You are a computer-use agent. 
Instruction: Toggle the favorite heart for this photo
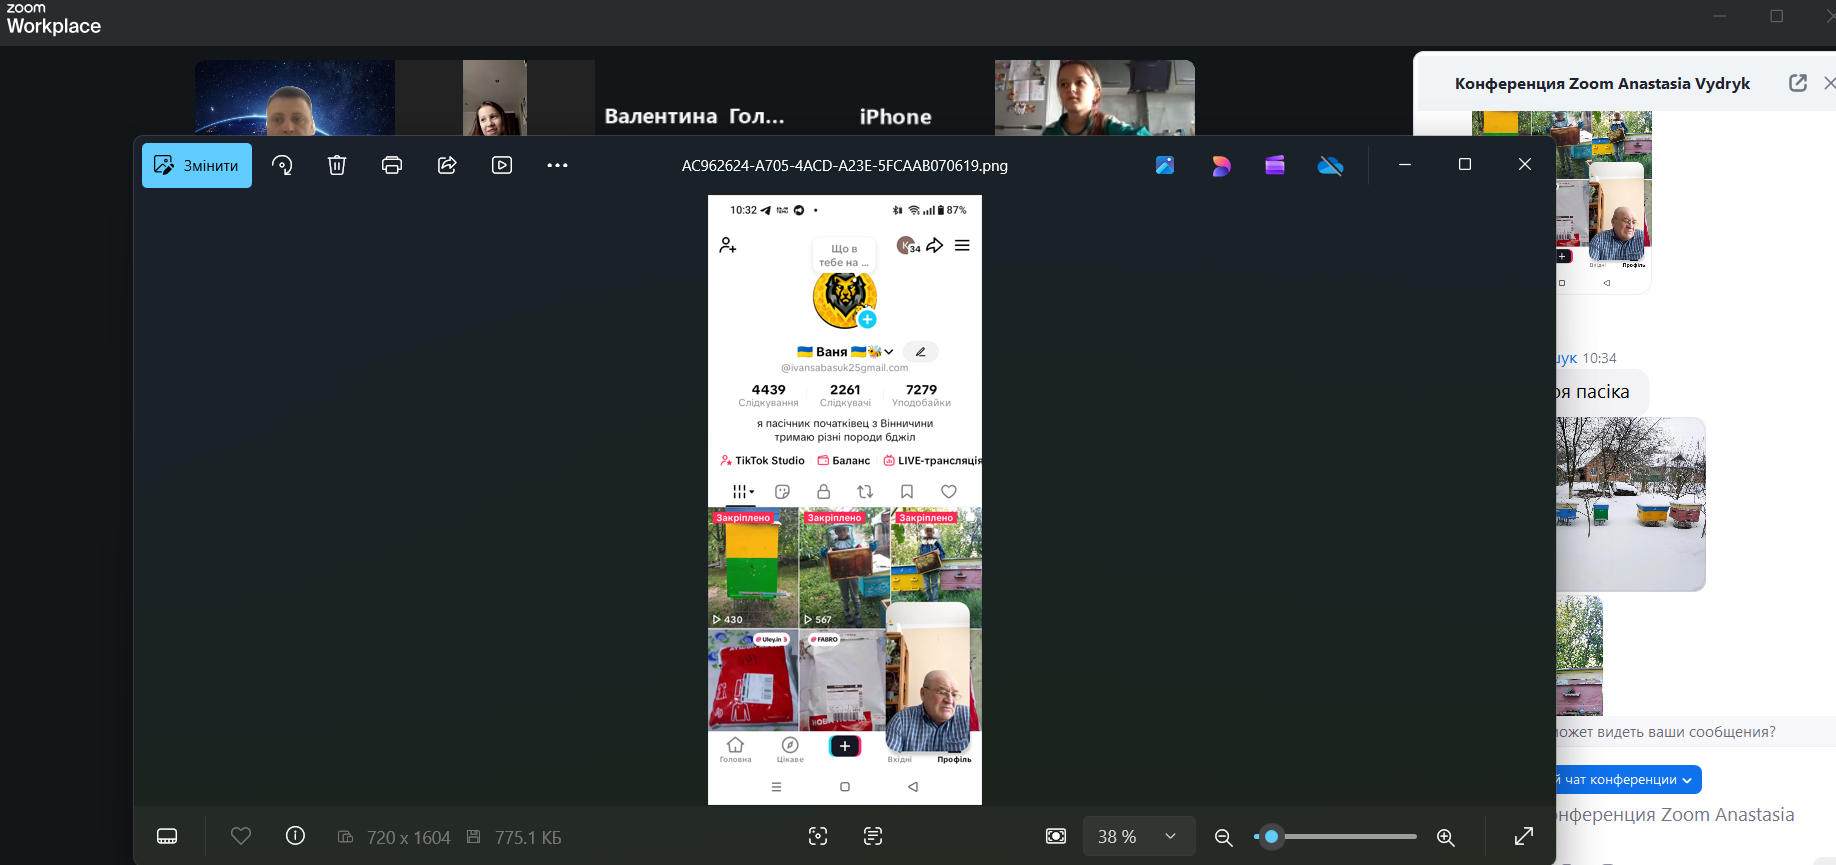tap(241, 836)
